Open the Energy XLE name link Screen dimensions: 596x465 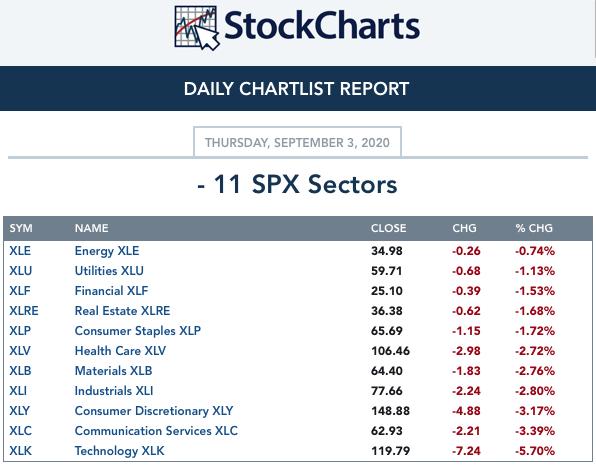point(107,251)
